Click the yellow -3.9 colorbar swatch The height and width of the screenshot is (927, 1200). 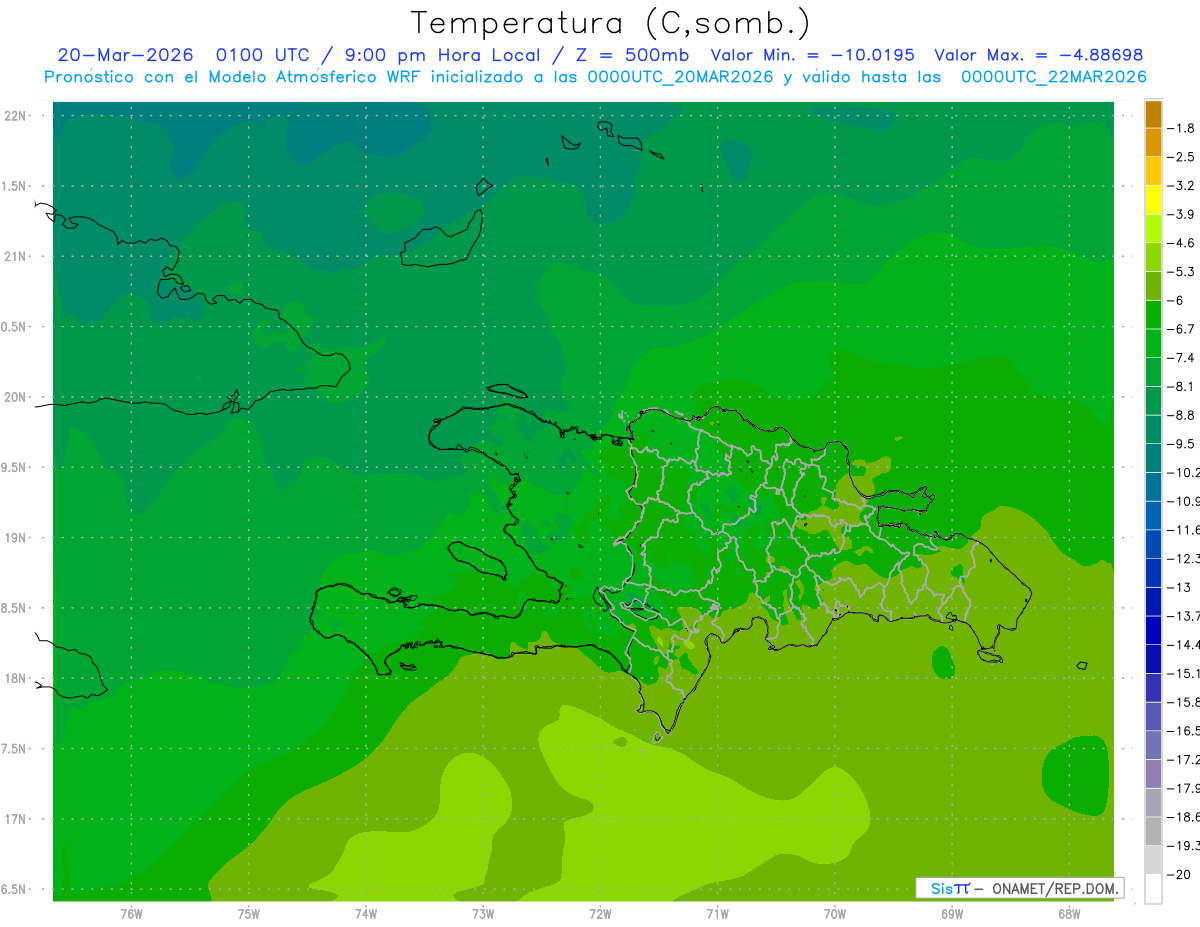[1153, 200]
